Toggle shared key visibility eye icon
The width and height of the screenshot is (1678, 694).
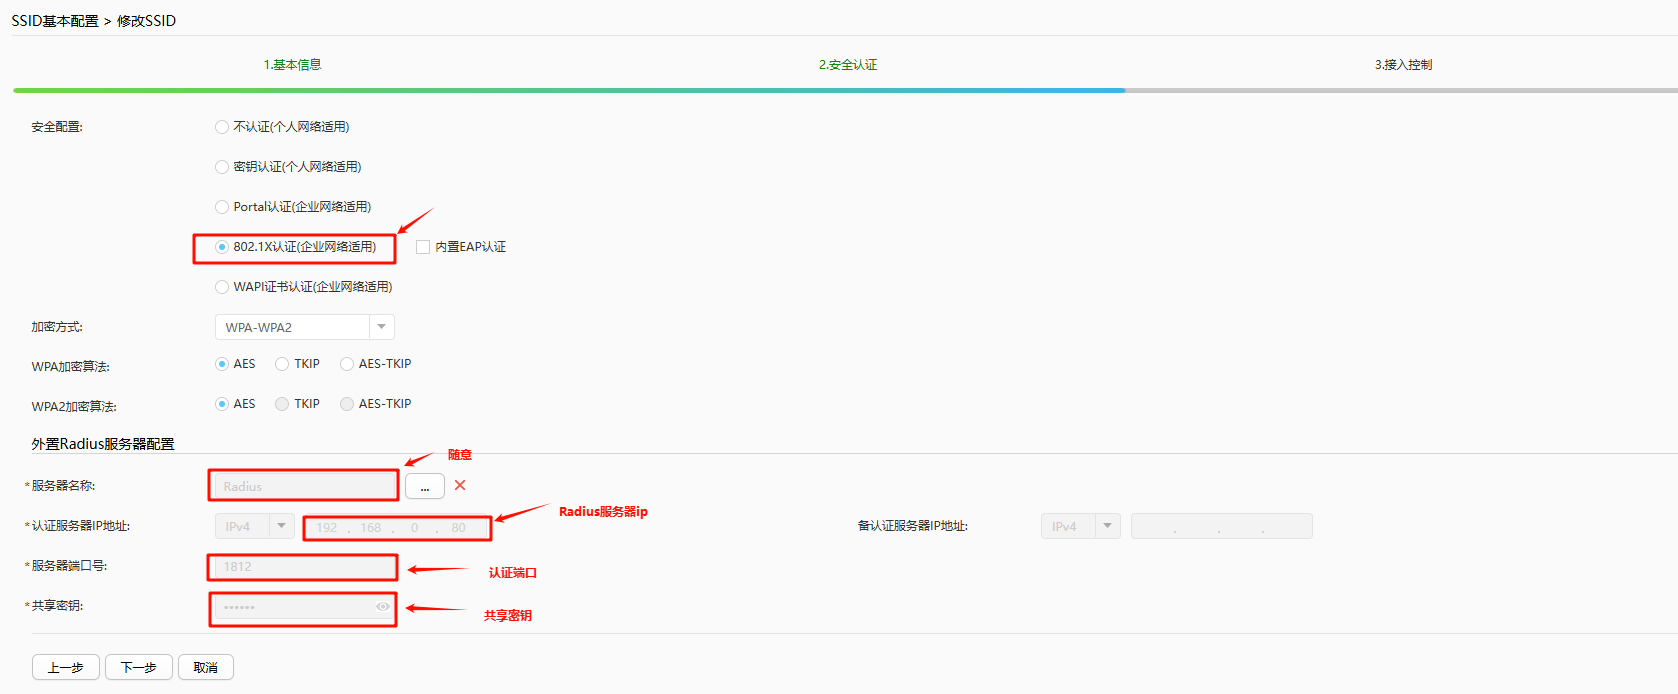click(382, 607)
